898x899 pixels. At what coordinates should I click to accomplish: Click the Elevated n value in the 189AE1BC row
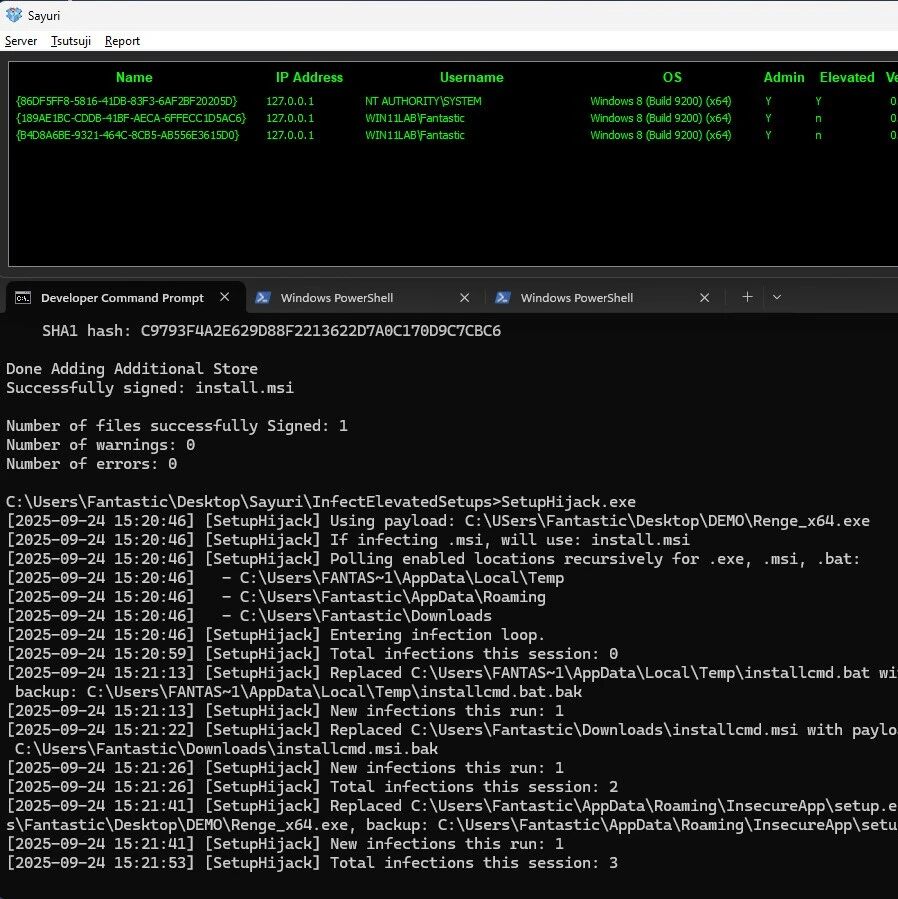coord(818,118)
